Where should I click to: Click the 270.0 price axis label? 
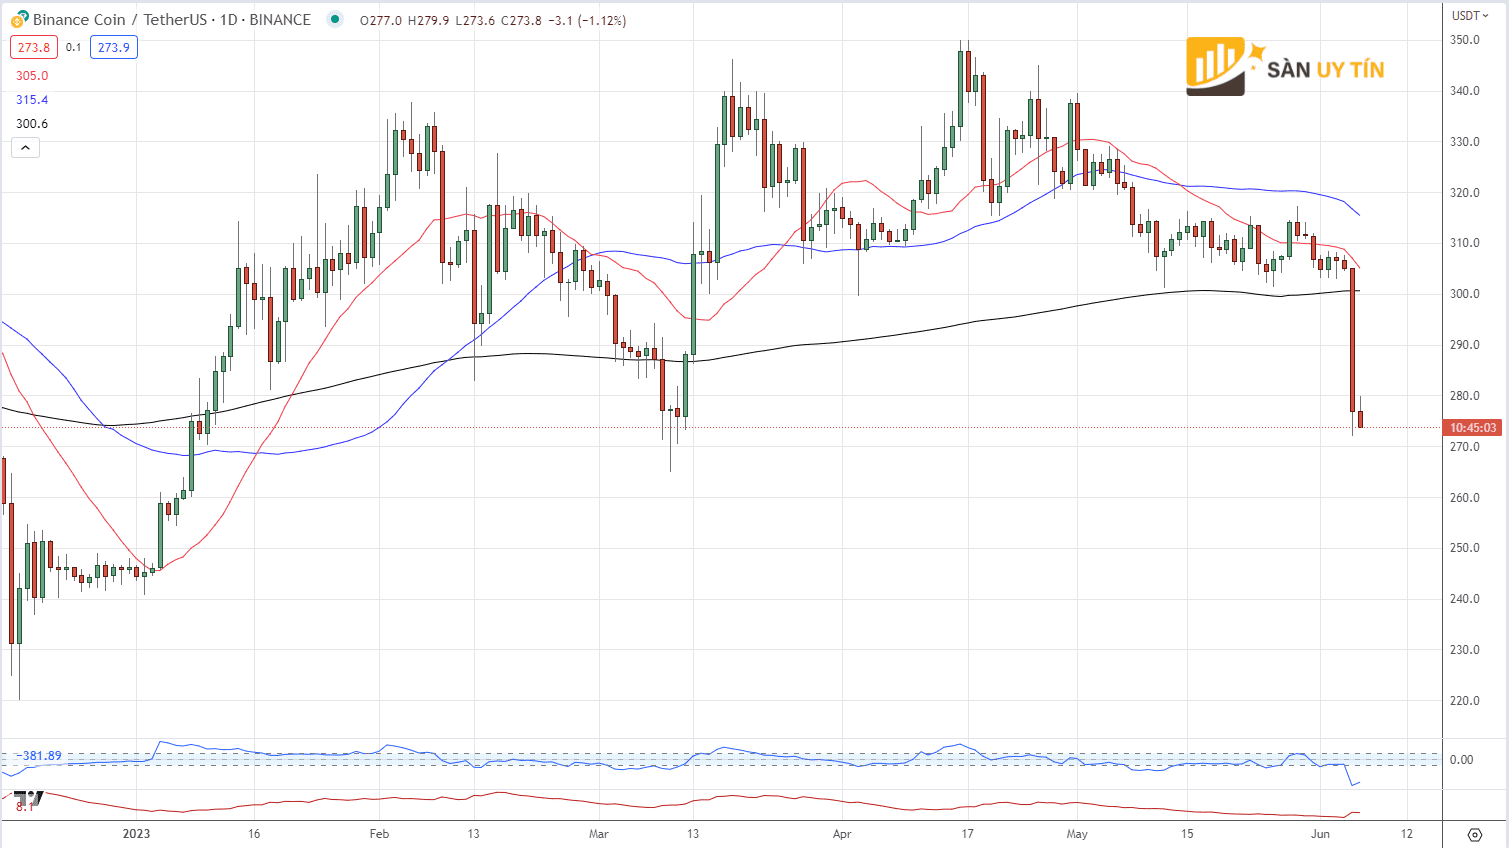[x=1465, y=447]
